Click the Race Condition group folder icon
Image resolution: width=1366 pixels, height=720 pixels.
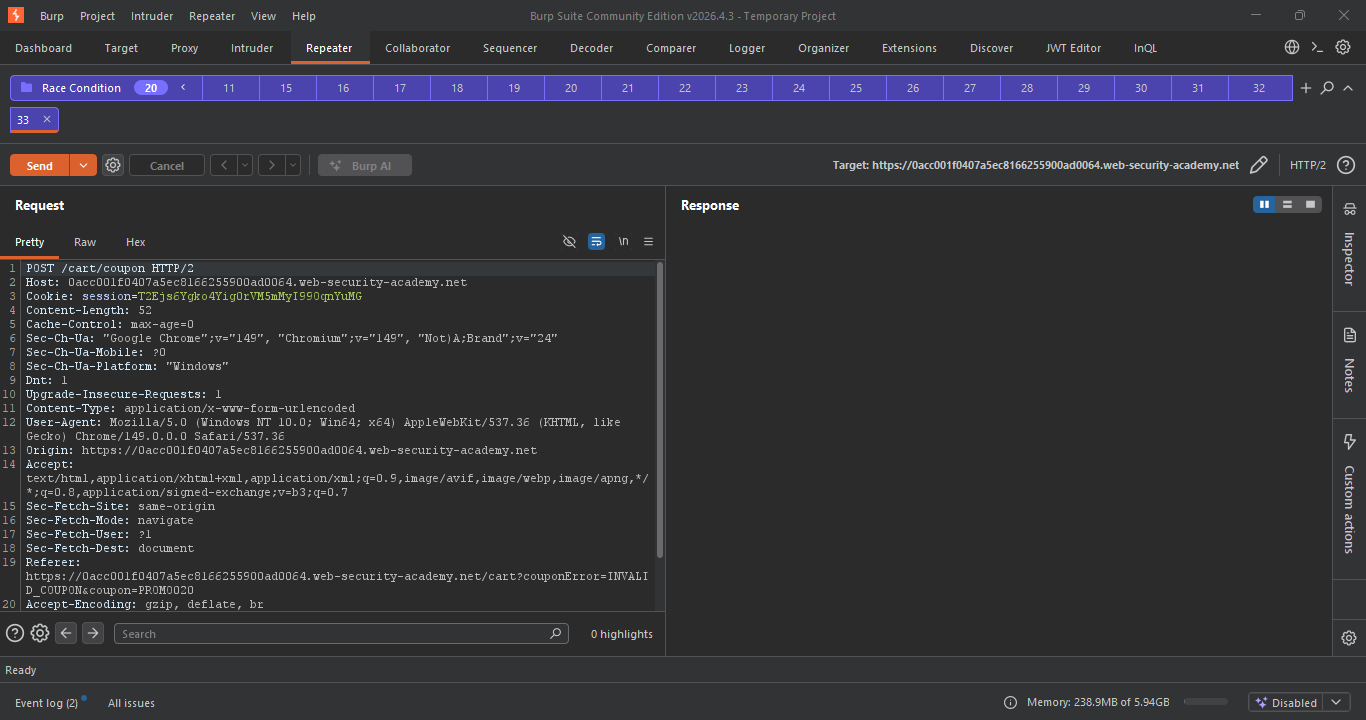point(27,88)
